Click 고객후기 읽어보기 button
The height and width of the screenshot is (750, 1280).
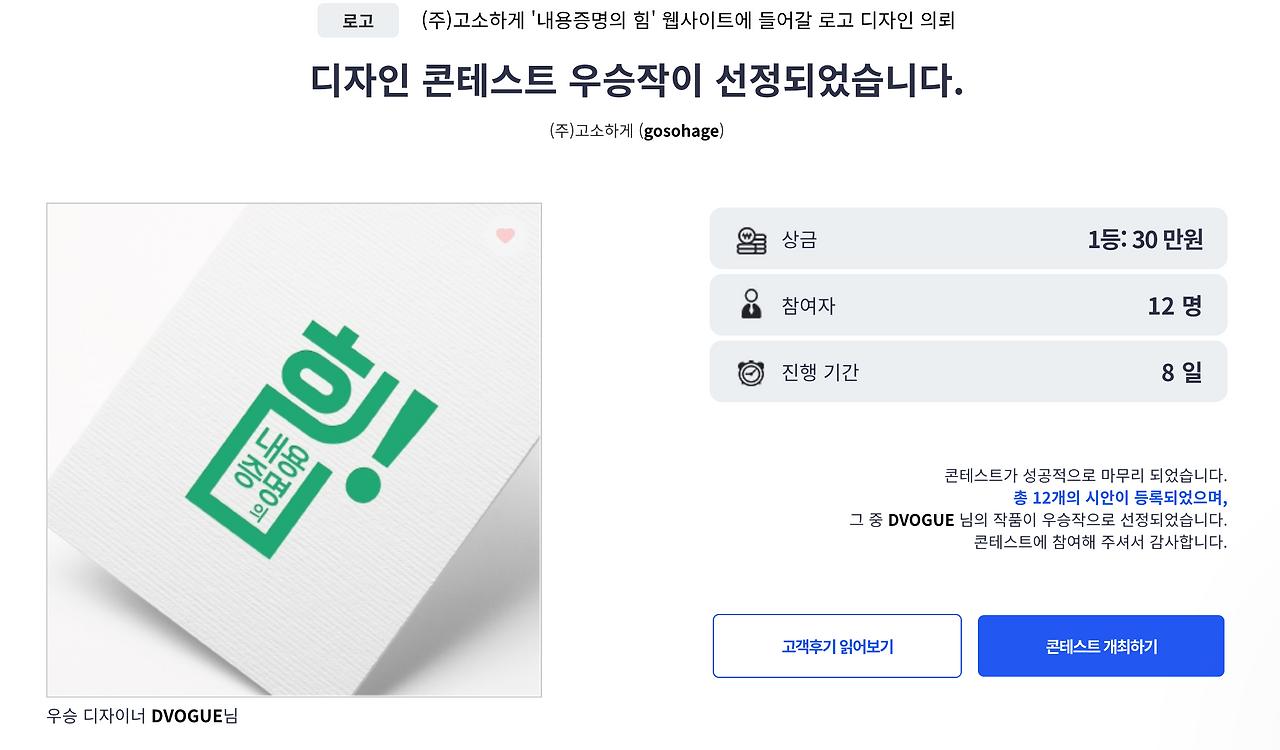click(x=836, y=645)
